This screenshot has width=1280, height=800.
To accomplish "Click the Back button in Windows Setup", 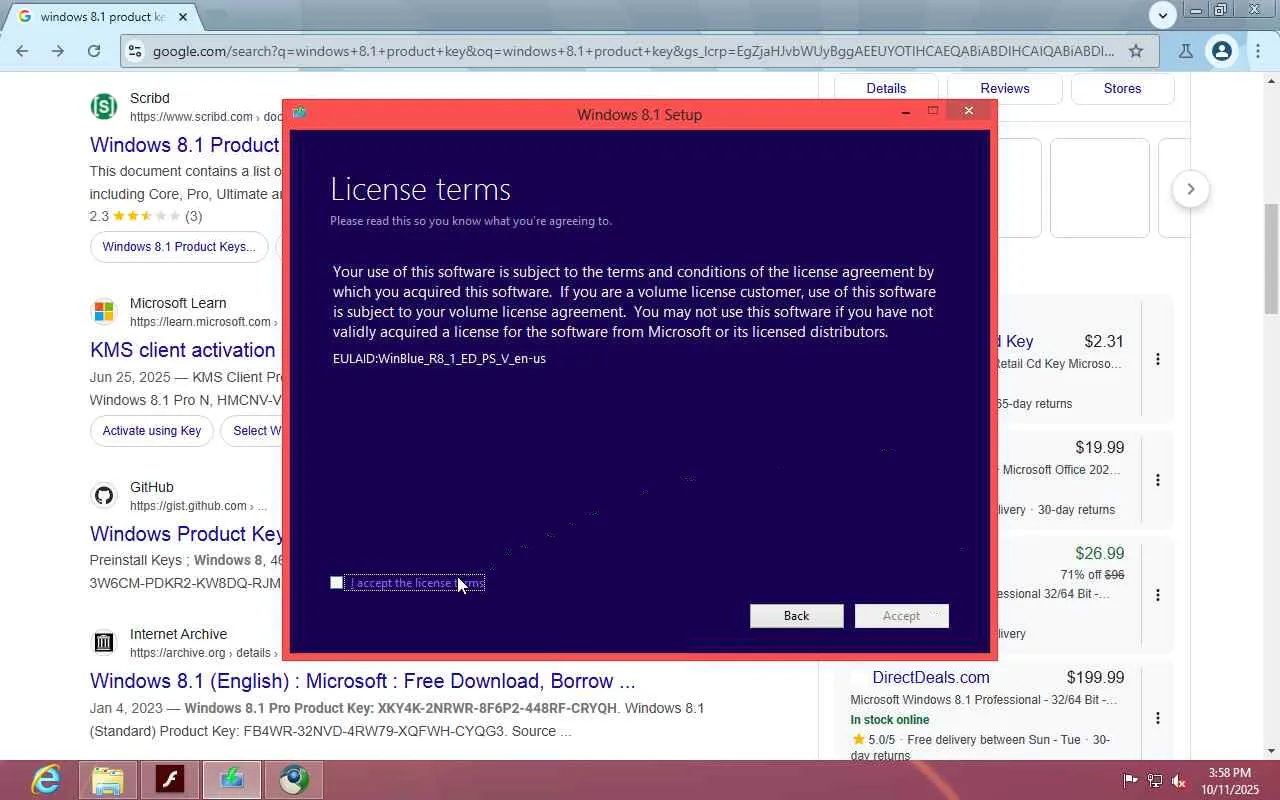I will [x=797, y=616].
